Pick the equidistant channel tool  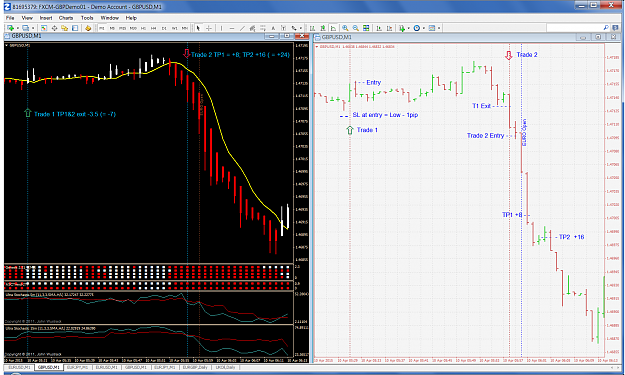(252, 28)
